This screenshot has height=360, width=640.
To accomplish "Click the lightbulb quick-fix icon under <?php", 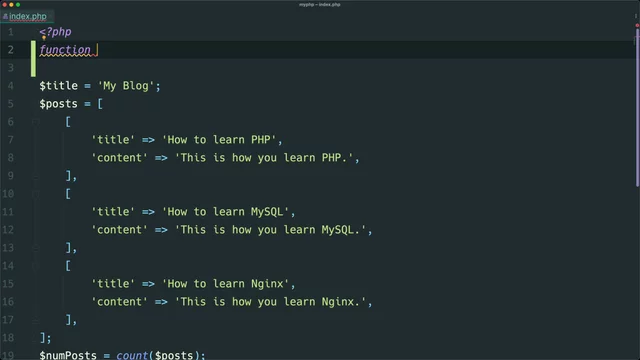I will pos(44,38).
